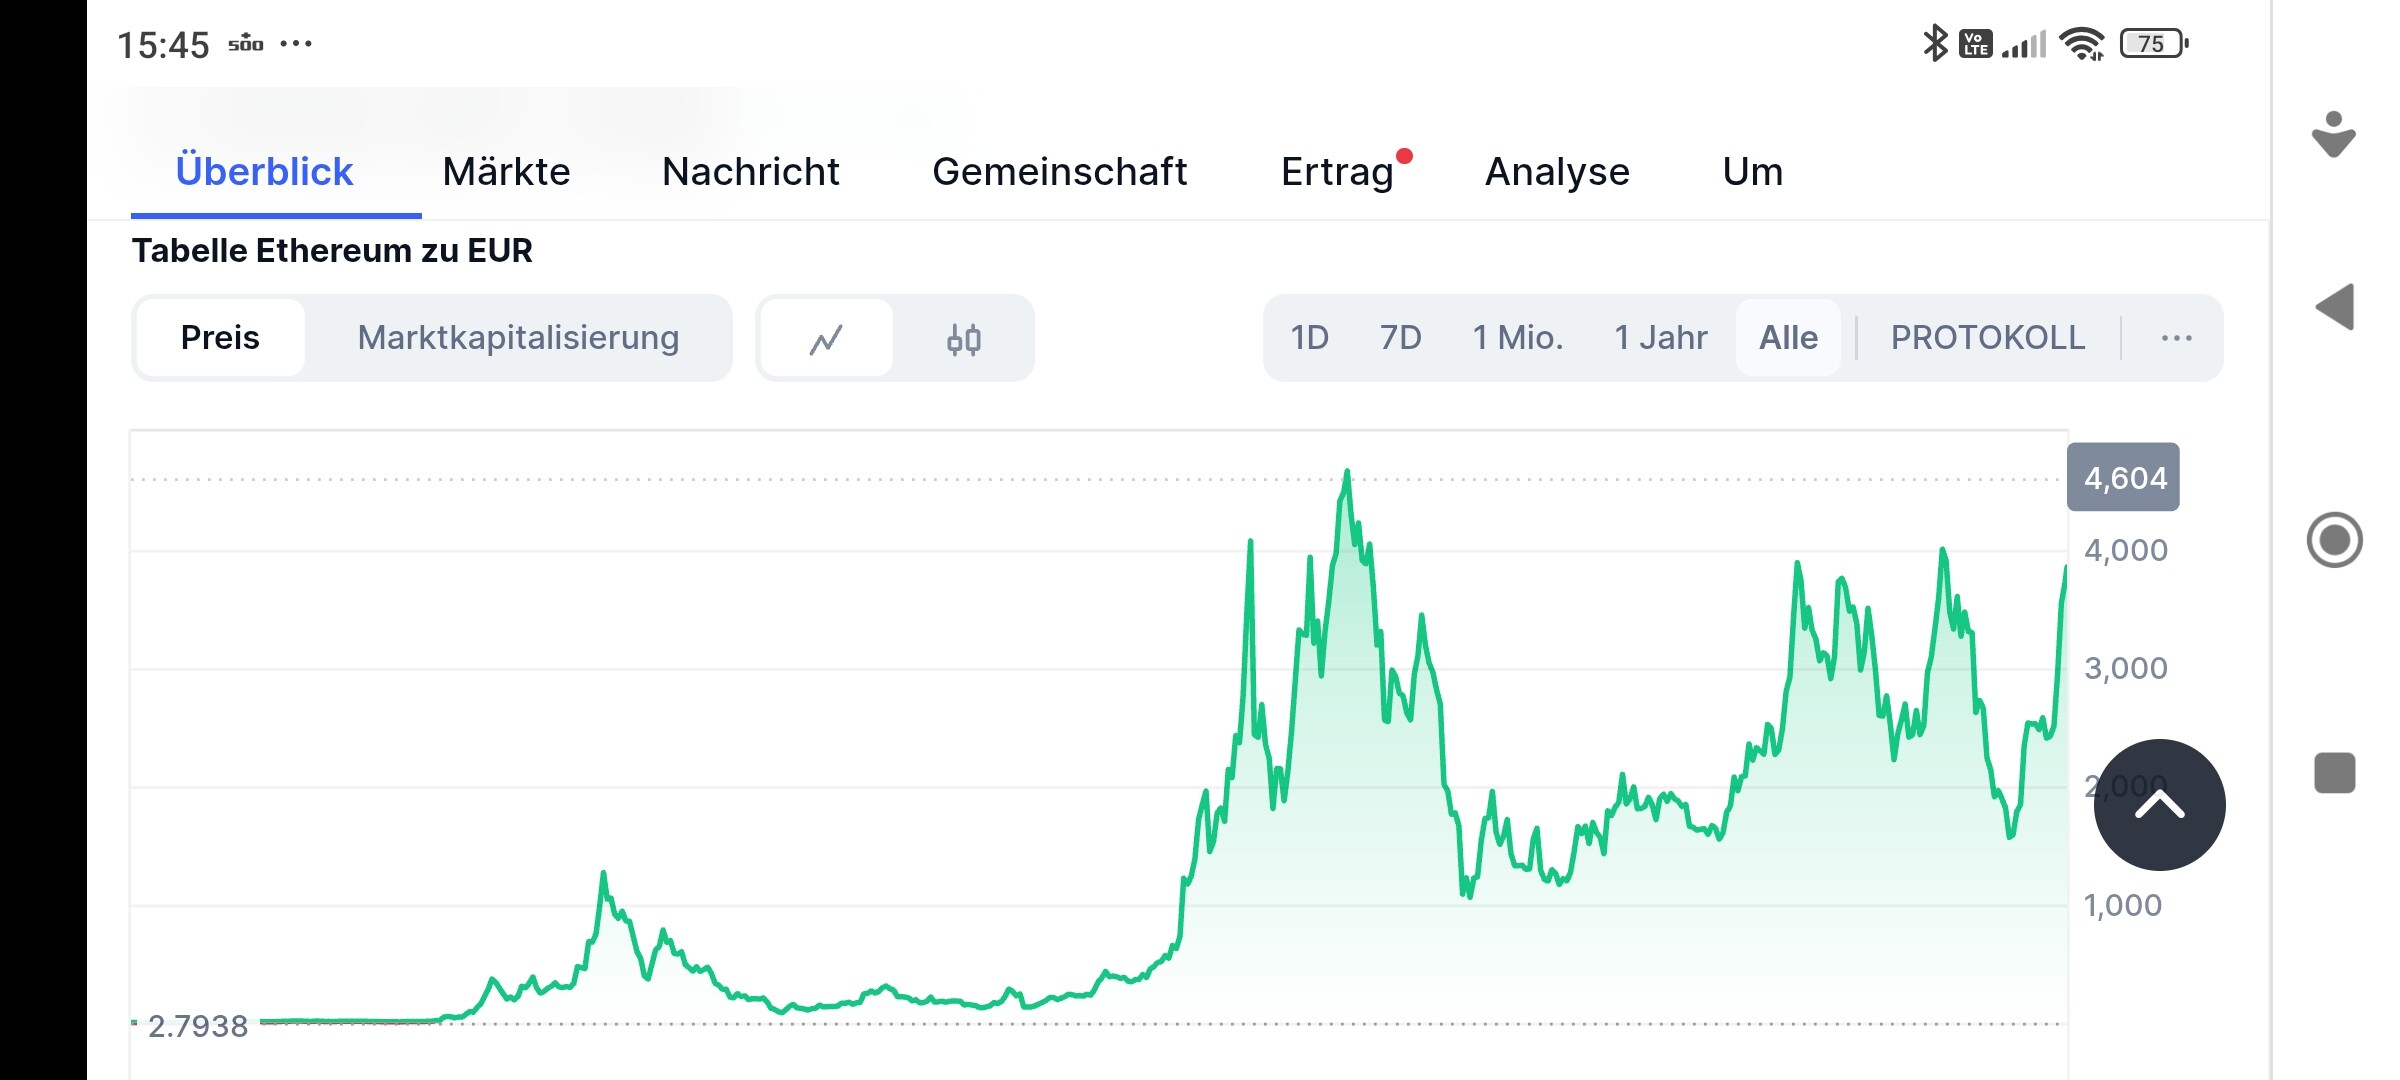The width and height of the screenshot is (2400, 1080).
Task: Set chart range to Alle
Action: (1788, 338)
